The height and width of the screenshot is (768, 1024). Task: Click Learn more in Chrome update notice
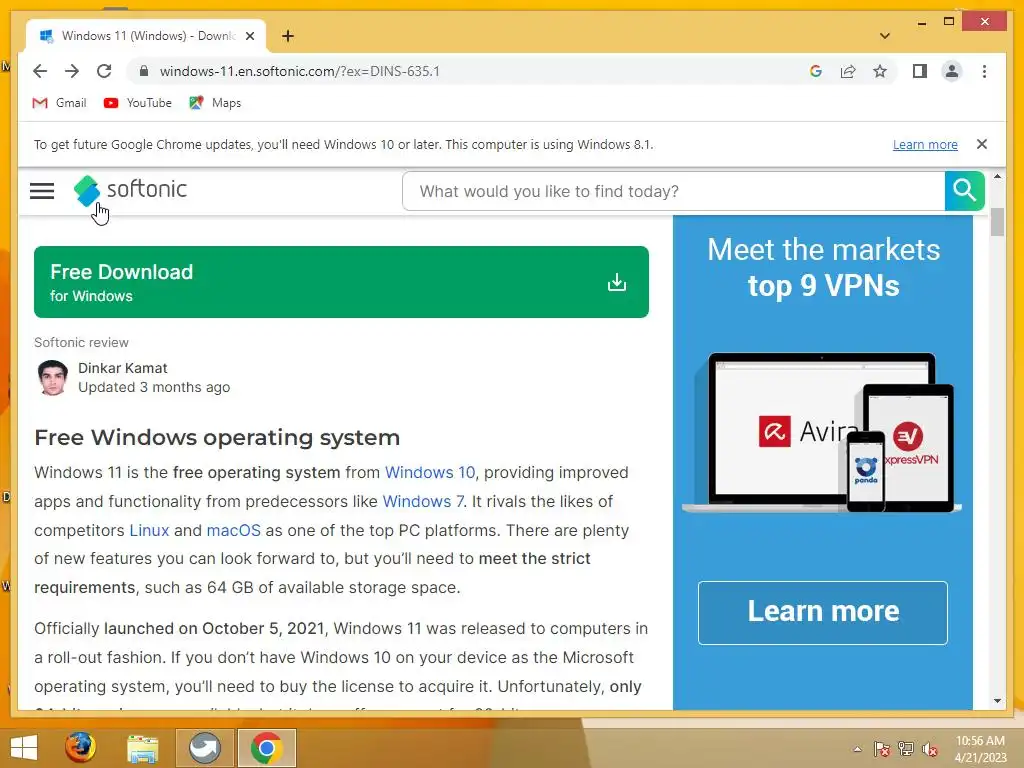coord(925,144)
